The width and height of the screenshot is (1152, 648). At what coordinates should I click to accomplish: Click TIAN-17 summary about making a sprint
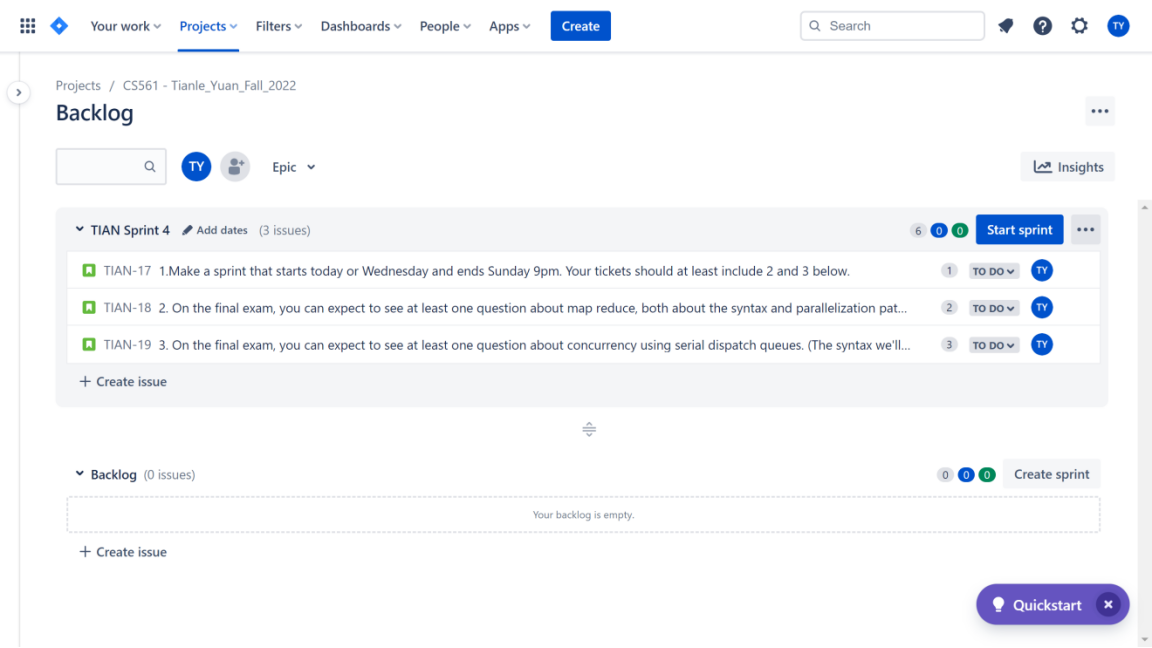504,271
